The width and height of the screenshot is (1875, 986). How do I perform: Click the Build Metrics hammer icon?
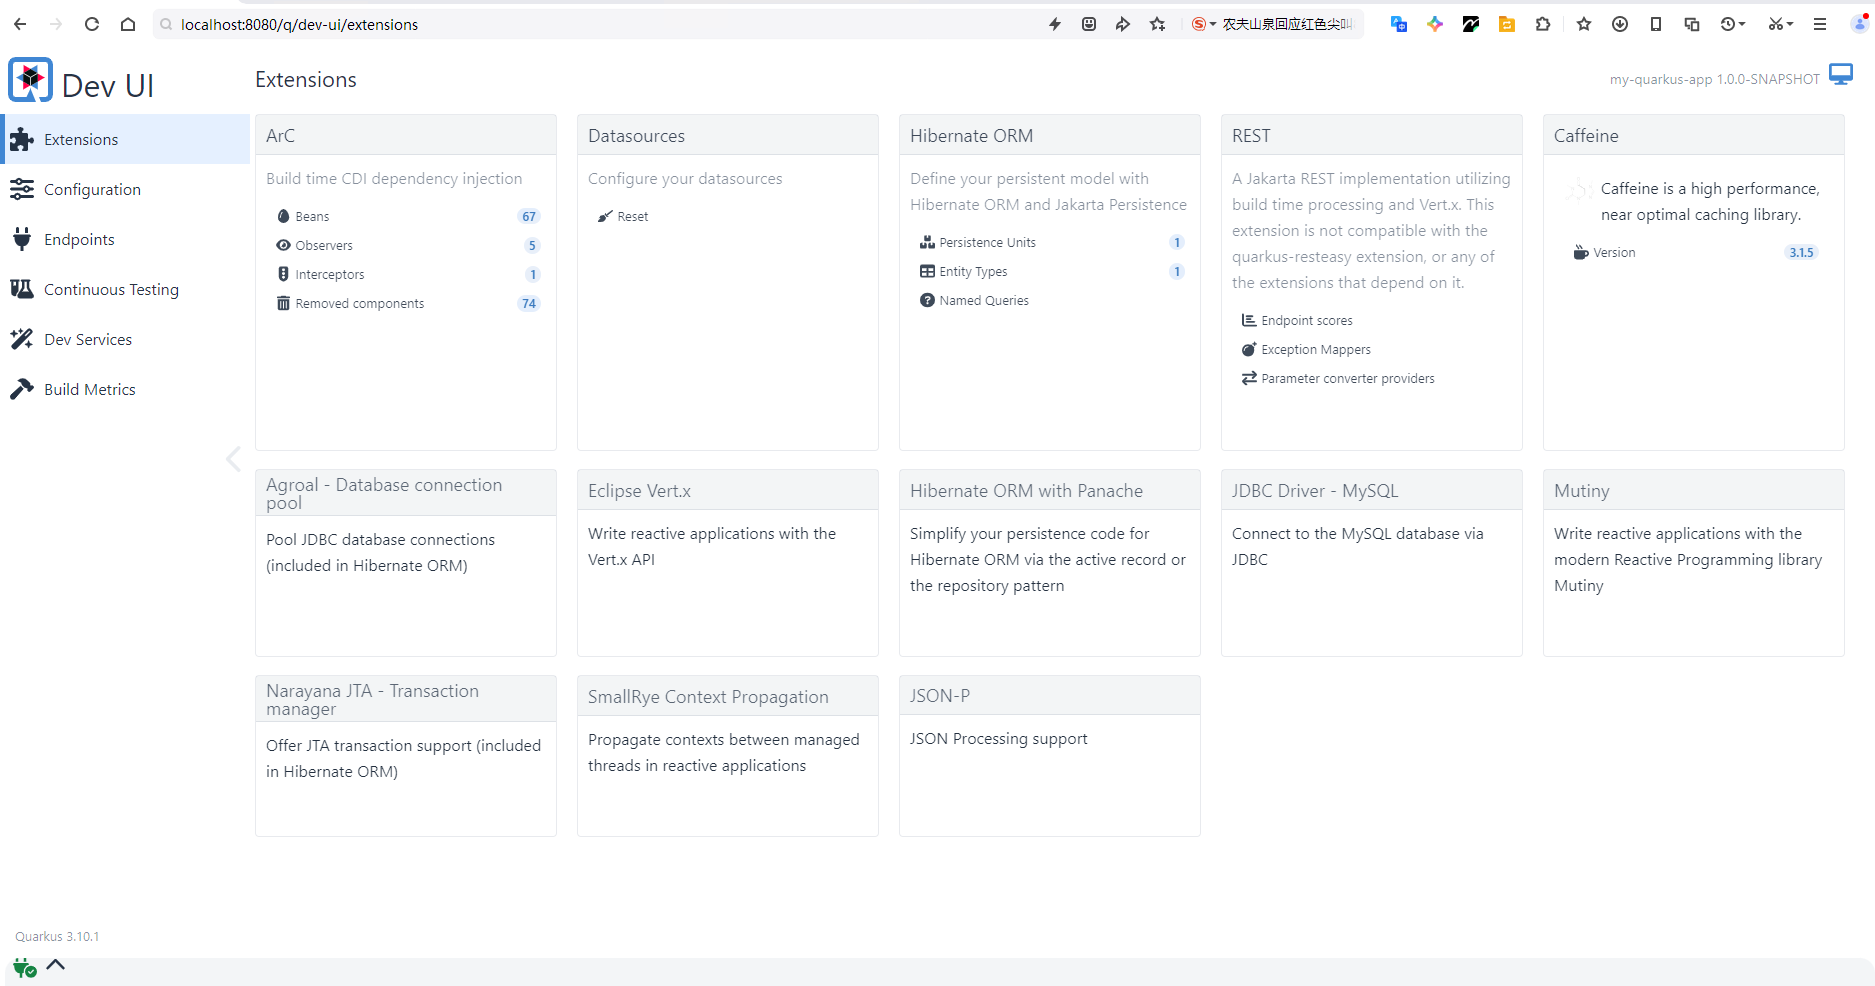coord(22,389)
